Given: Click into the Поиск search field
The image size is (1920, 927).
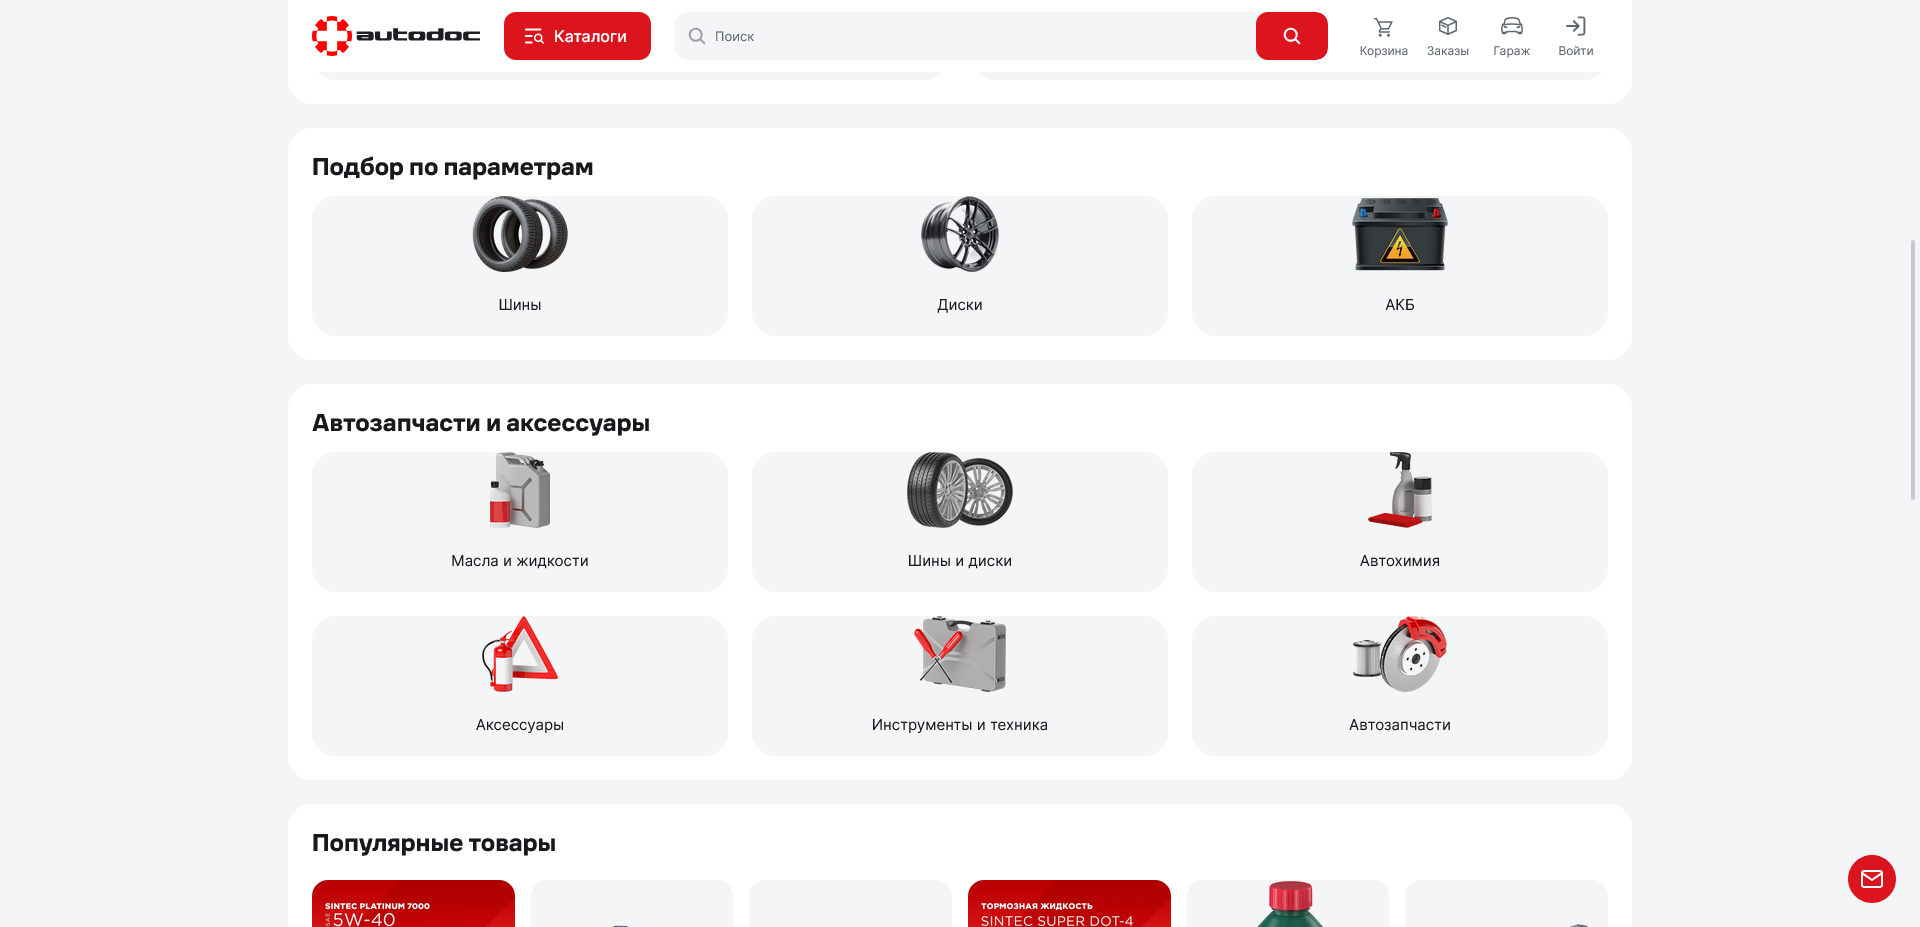Looking at the screenshot, I should coord(965,36).
